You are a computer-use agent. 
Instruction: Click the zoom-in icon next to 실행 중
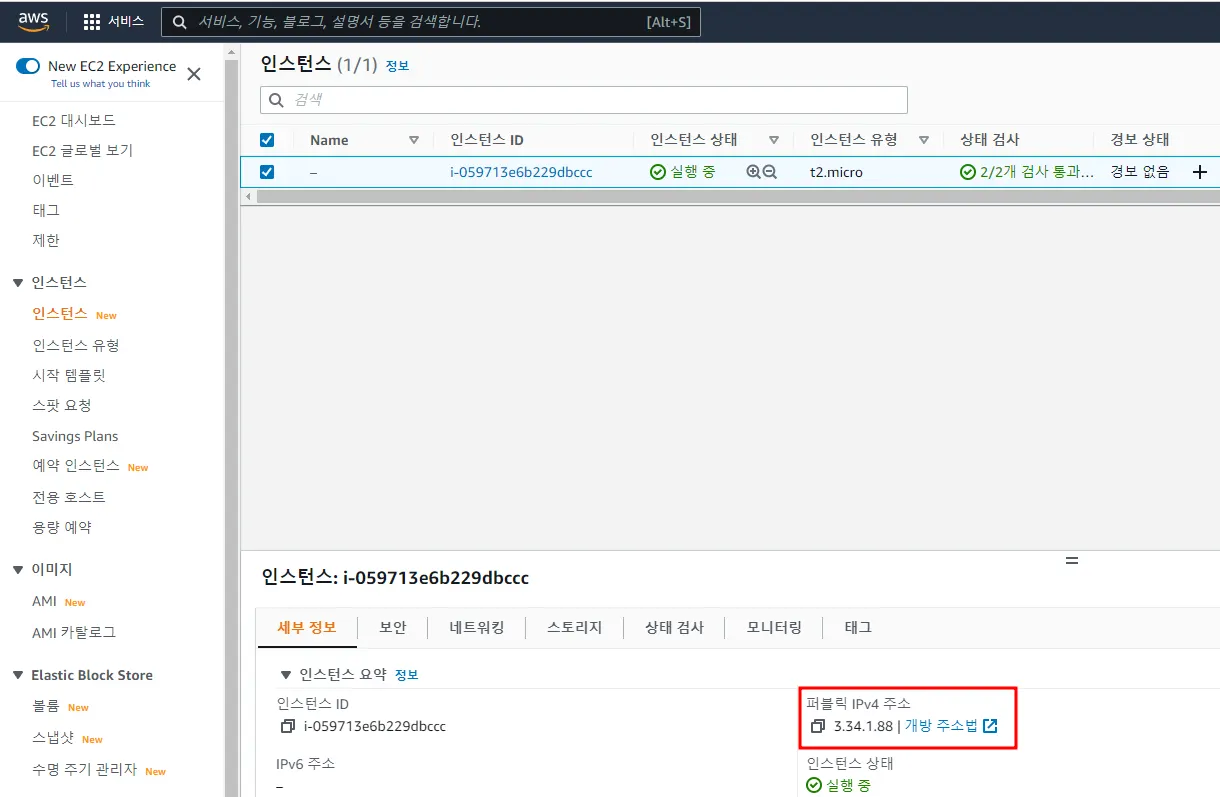click(x=753, y=172)
